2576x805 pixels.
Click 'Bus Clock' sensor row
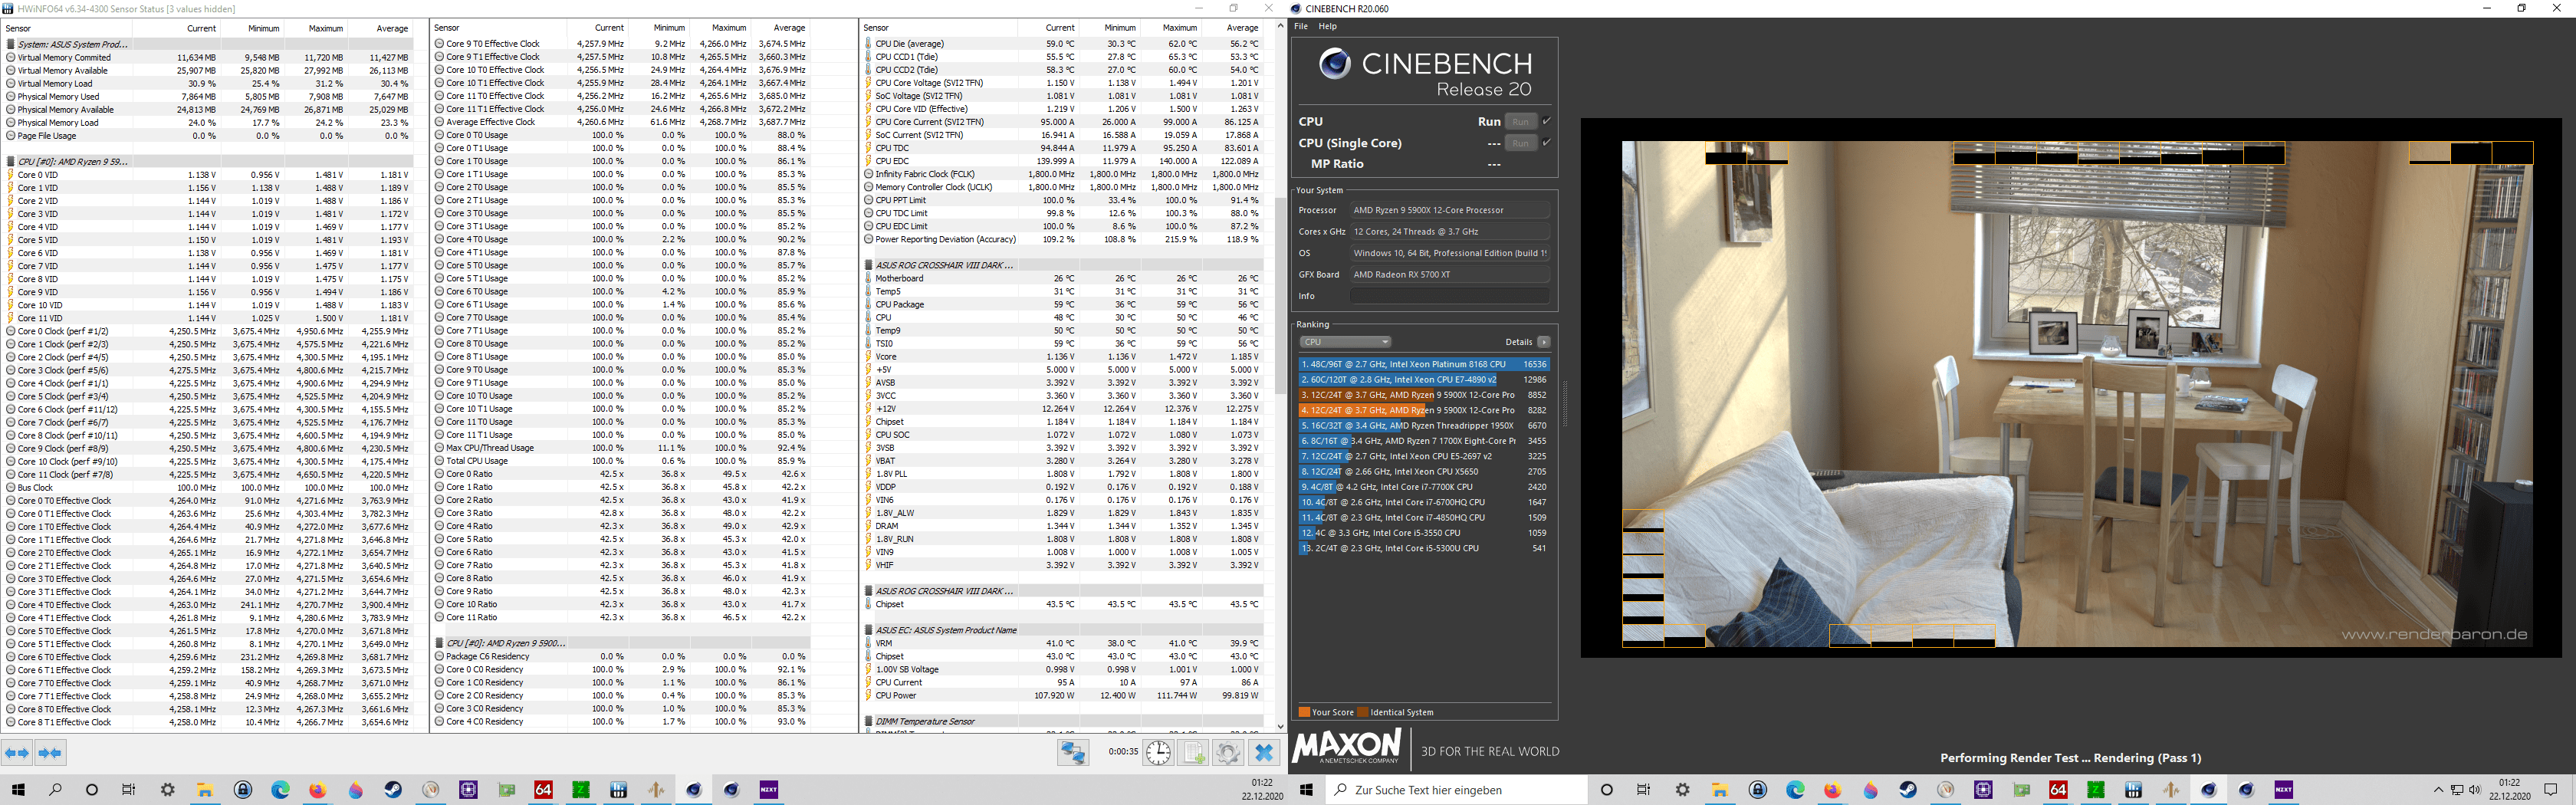click(x=208, y=488)
